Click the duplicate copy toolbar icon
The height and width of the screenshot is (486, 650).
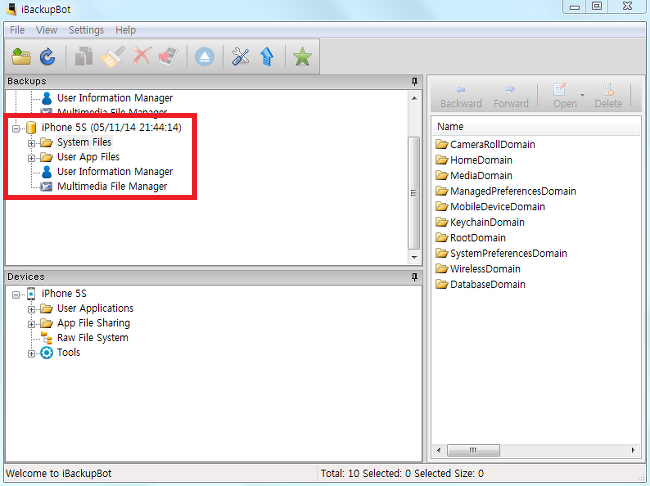(84, 57)
